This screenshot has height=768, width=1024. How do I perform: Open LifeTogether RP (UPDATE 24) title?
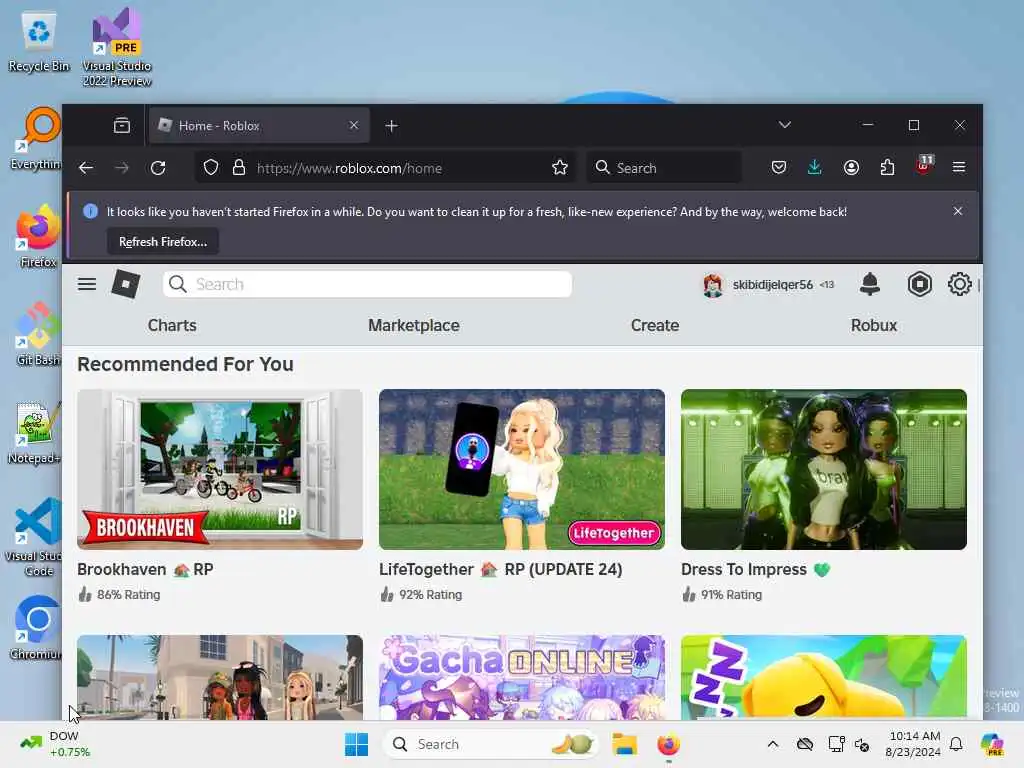click(x=500, y=569)
